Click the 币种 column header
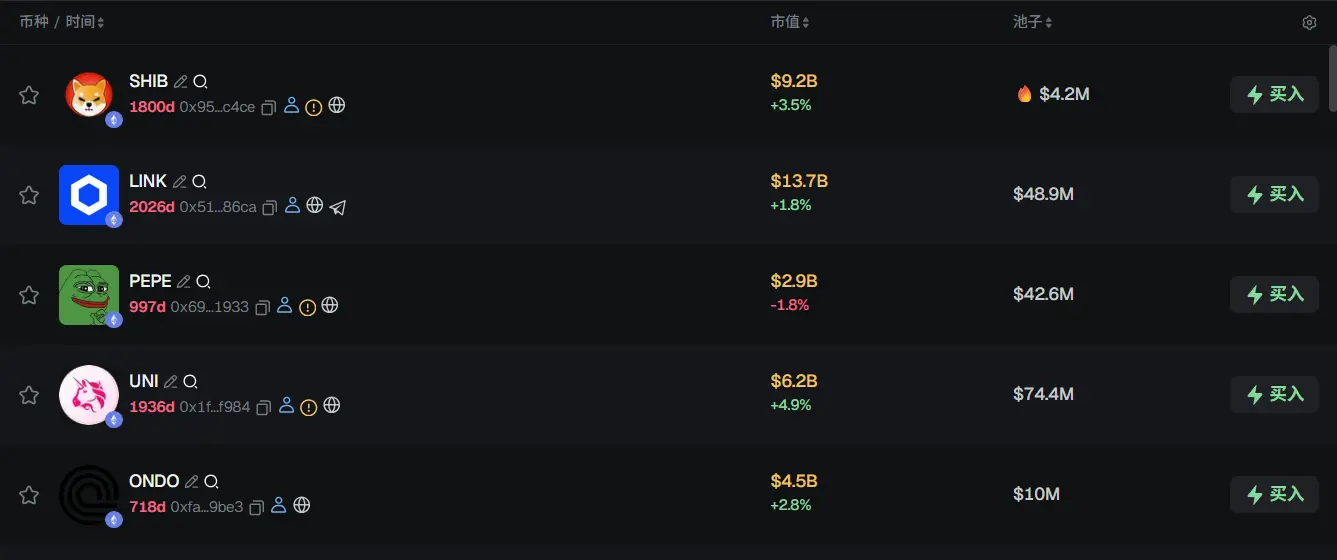Viewport: 1337px width, 560px height. coord(33,22)
